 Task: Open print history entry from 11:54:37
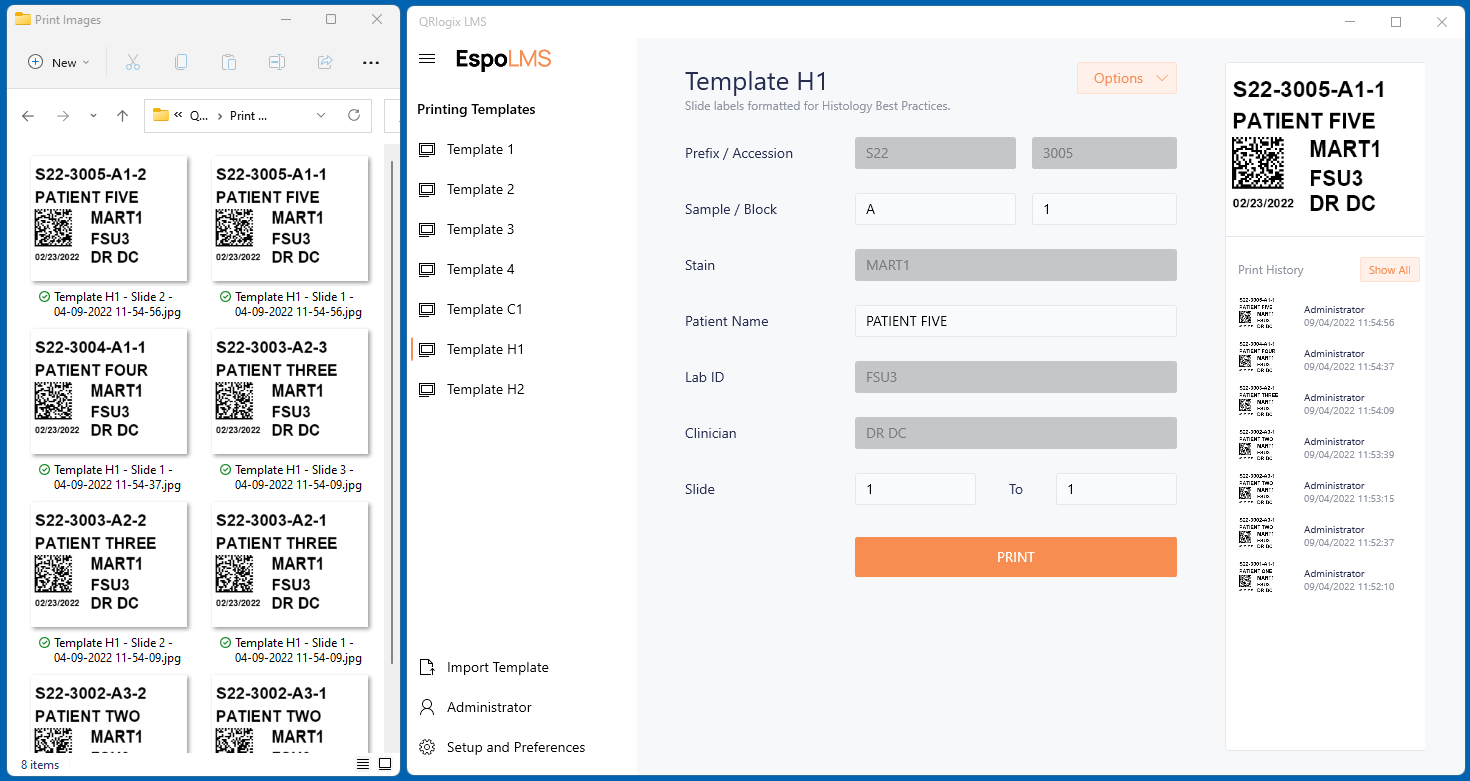pos(1324,359)
